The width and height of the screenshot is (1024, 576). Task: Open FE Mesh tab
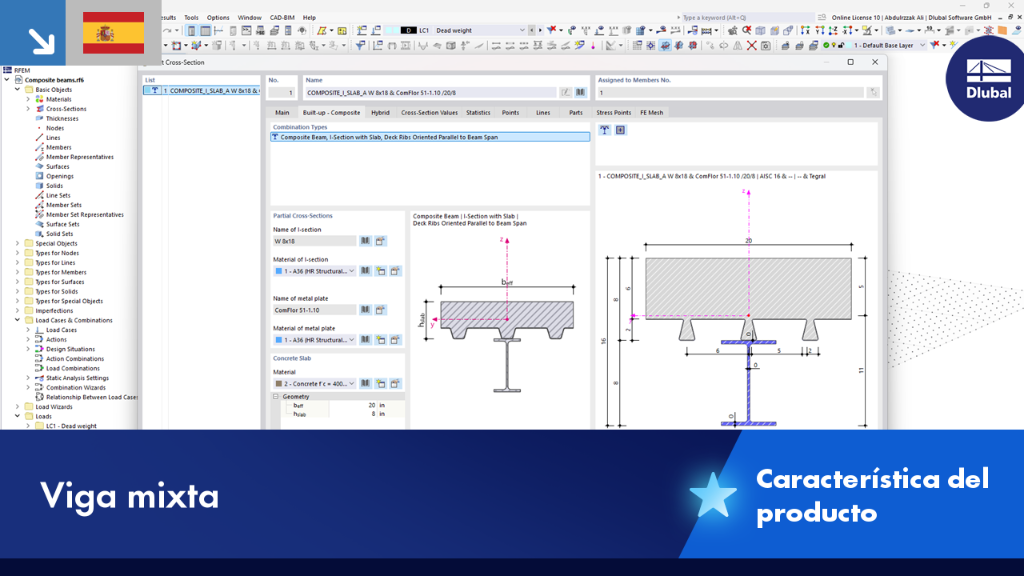click(651, 112)
